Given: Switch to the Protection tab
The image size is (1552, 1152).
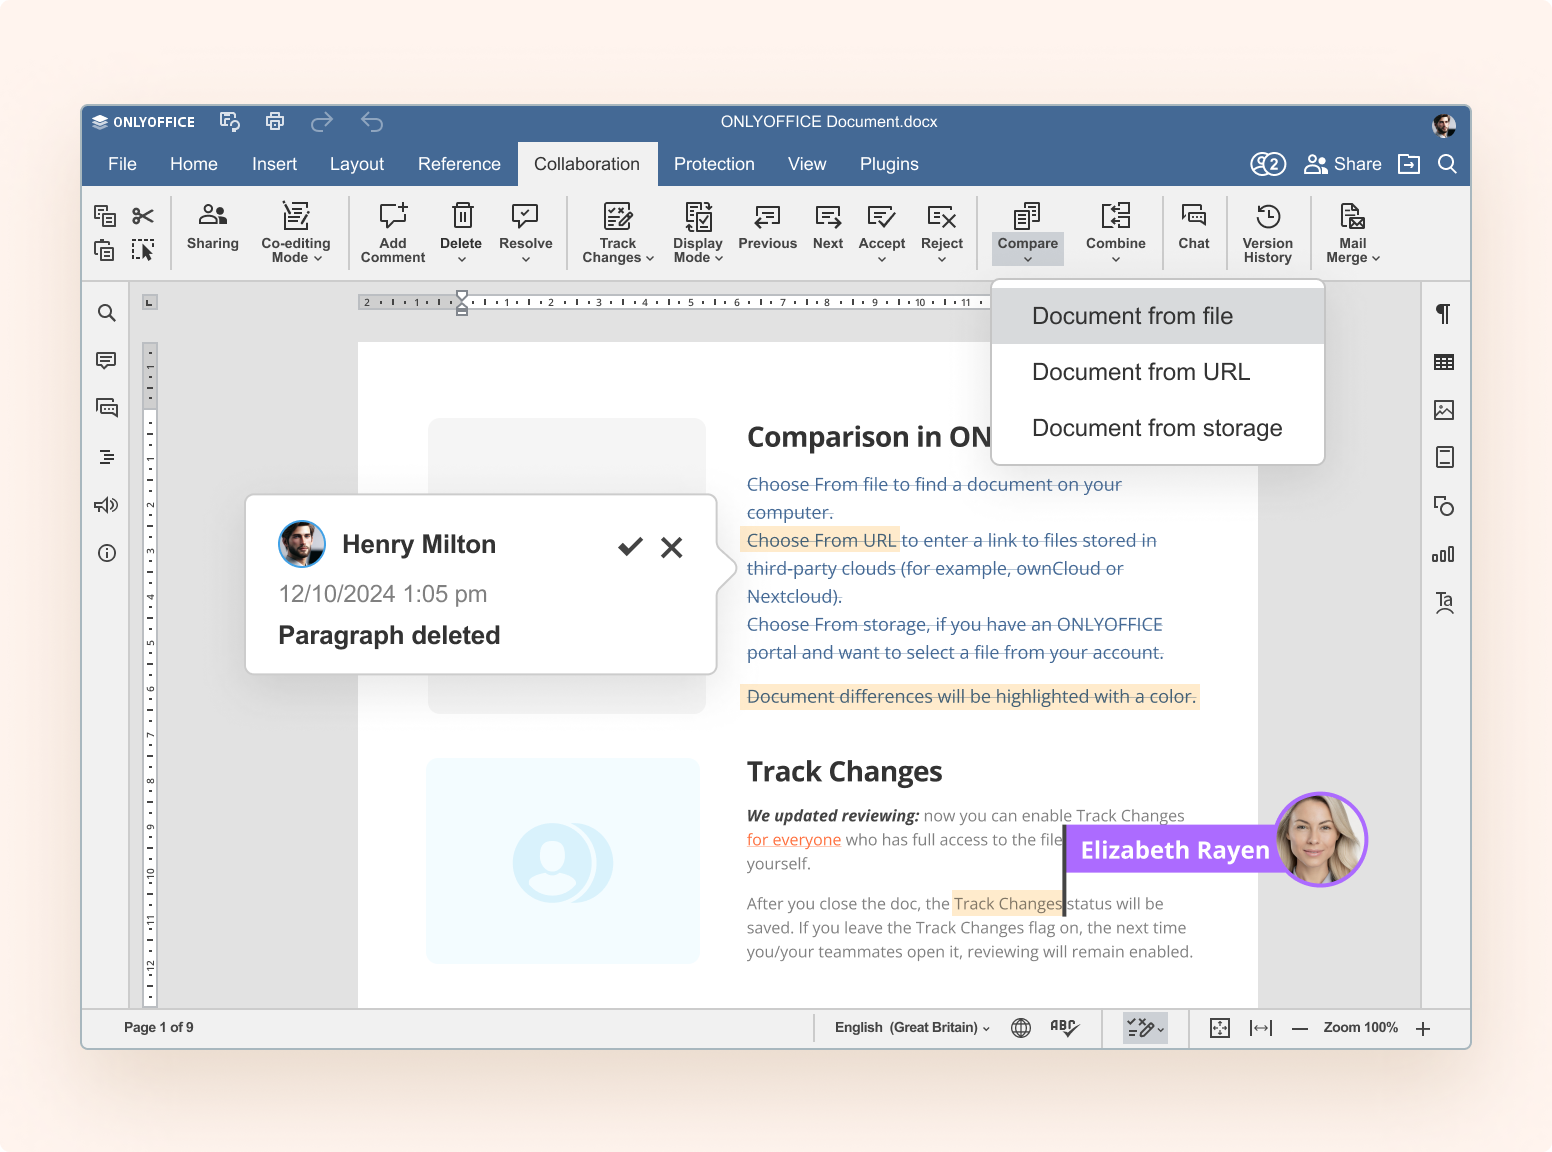Looking at the screenshot, I should (x=714, y=164).
